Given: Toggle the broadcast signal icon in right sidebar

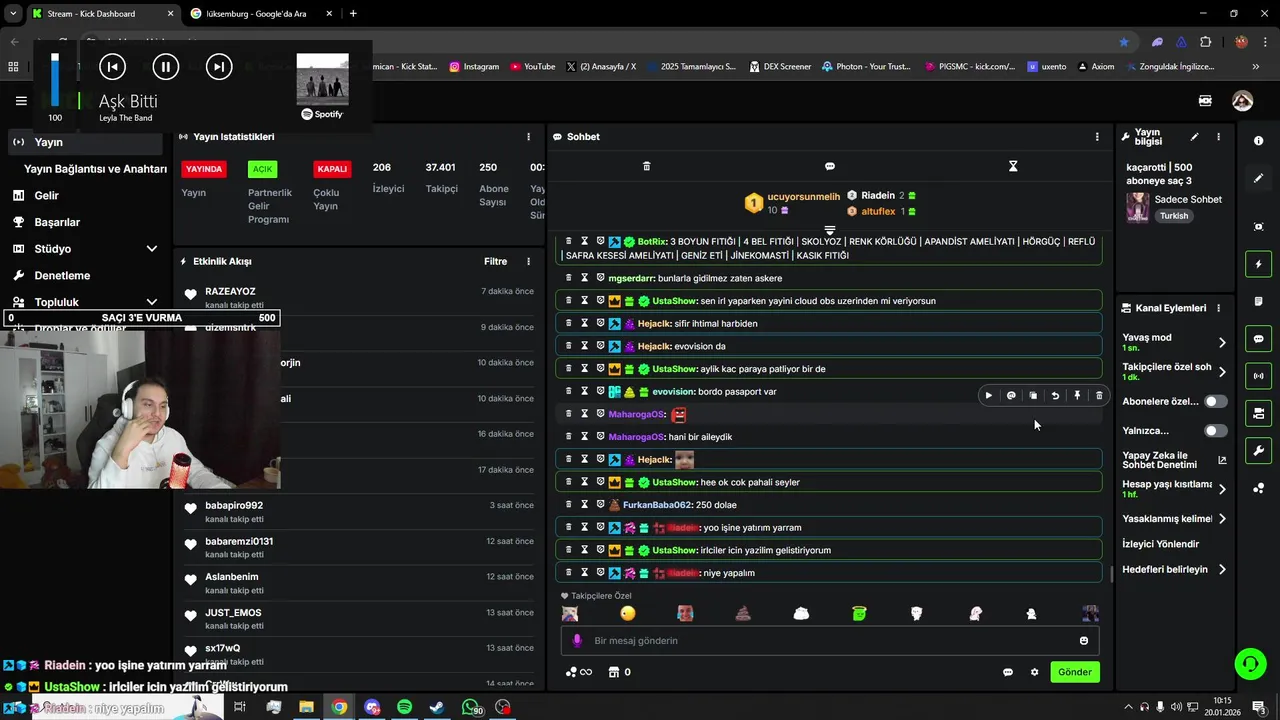Looking at the screenshot, I should [1258, 376].
